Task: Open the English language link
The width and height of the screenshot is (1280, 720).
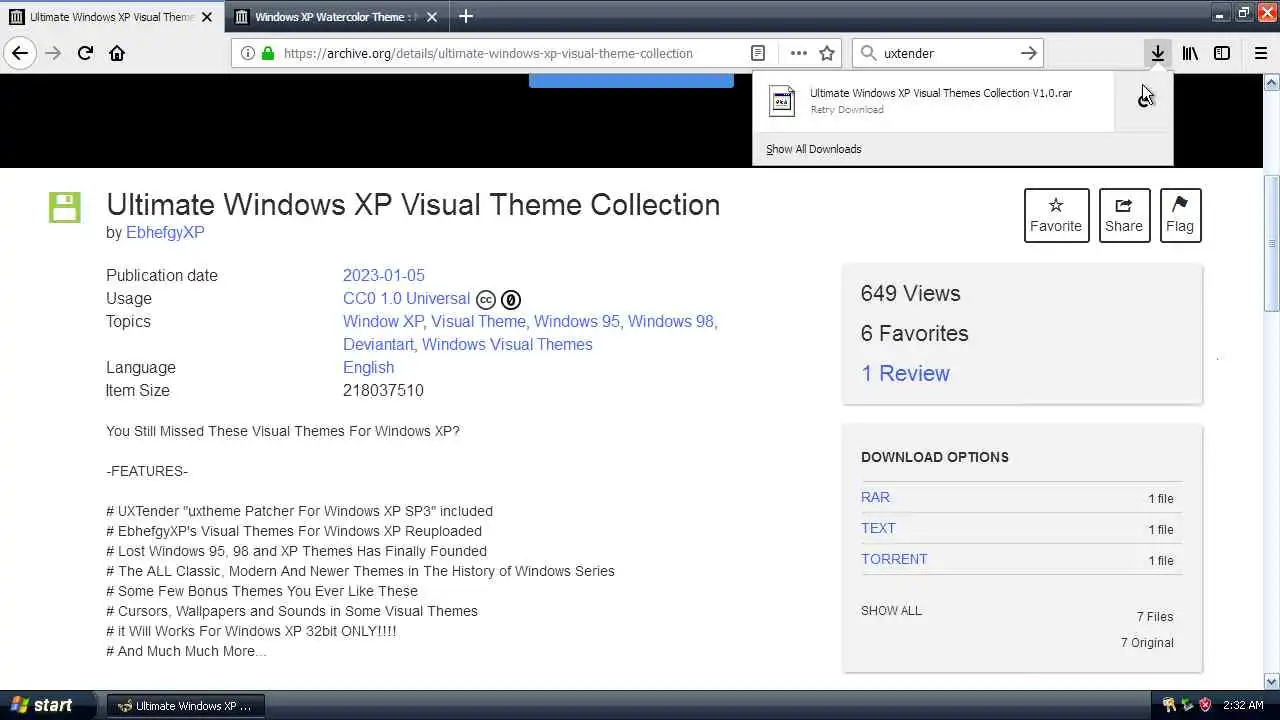Action: [x=368, y=367]
